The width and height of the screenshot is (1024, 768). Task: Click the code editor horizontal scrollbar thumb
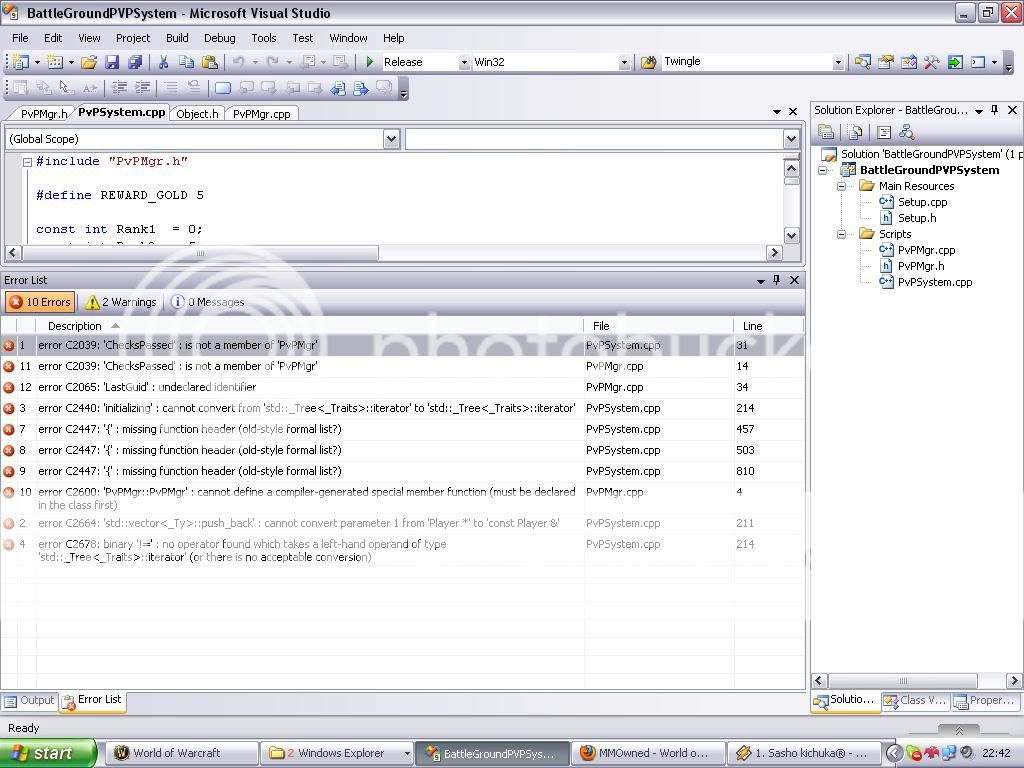click(x=200, y=253)
